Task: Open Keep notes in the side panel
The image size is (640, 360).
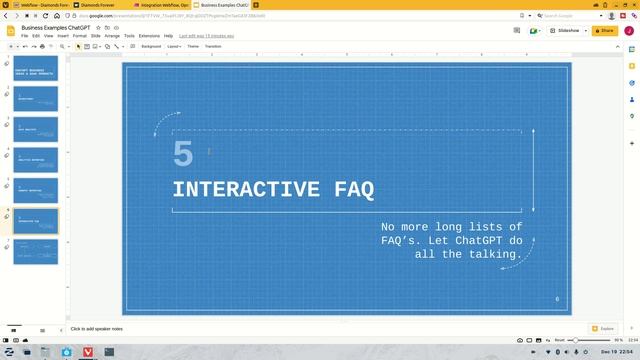Action: pyautogui.click(x=632, y=66)
